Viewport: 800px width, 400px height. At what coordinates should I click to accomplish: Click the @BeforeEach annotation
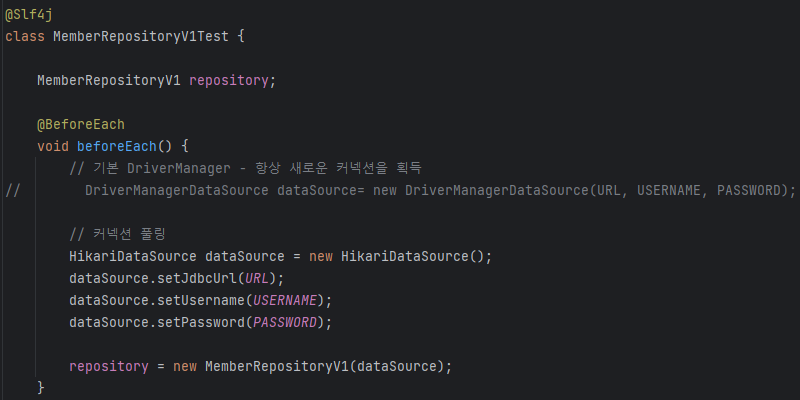(81, 124)
